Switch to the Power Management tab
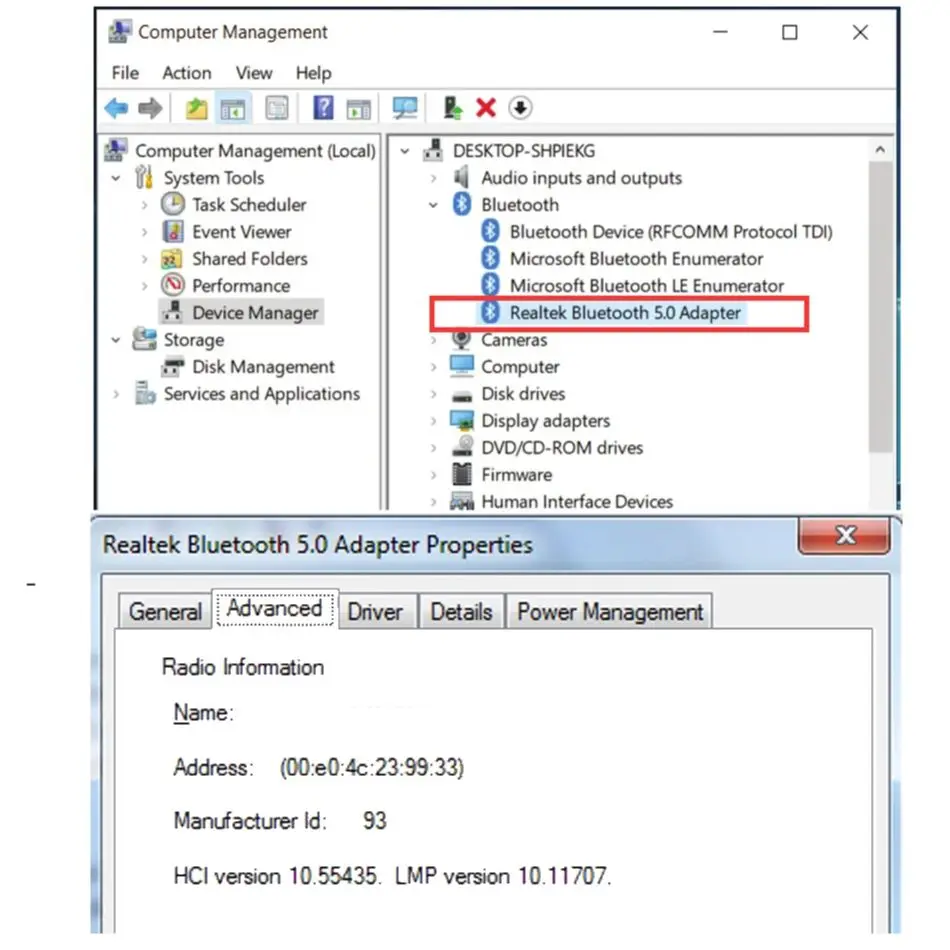 (x=610, y=611)
